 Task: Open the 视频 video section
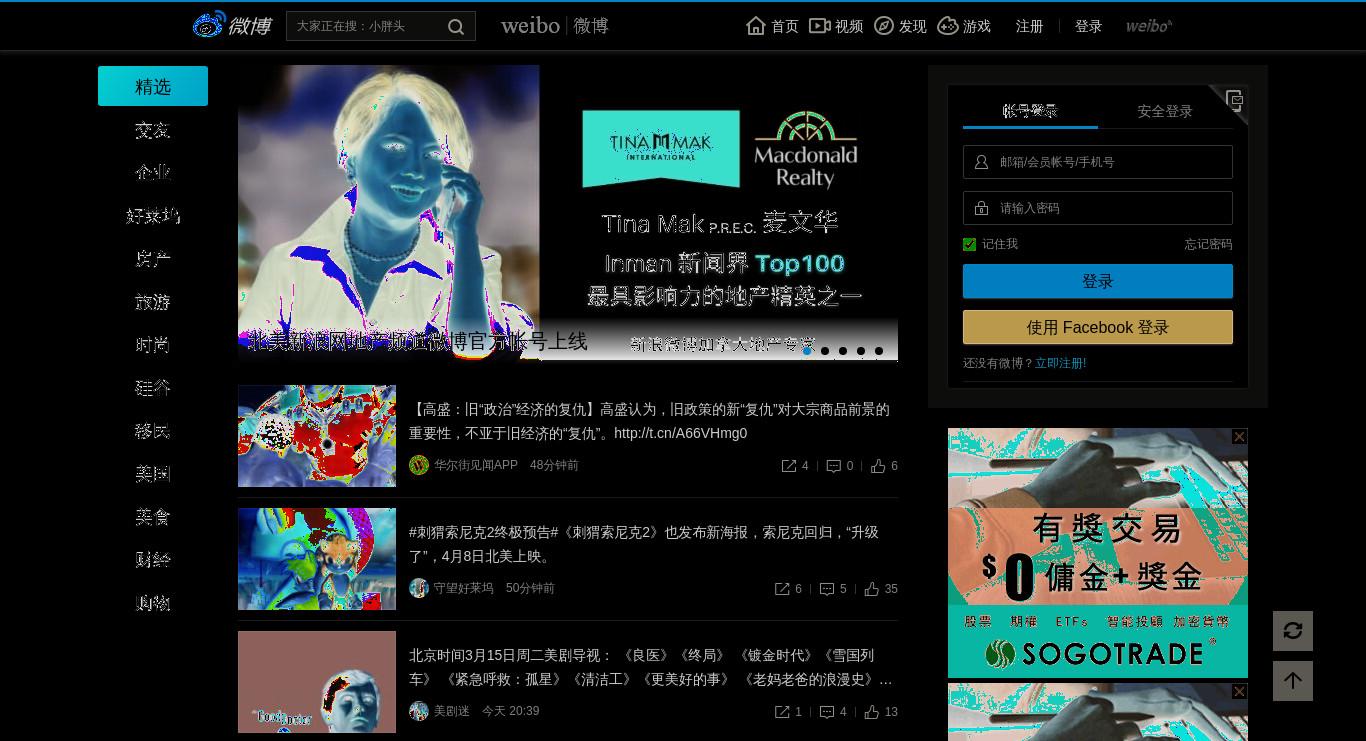pyautogui.click(x=836, y=26)
